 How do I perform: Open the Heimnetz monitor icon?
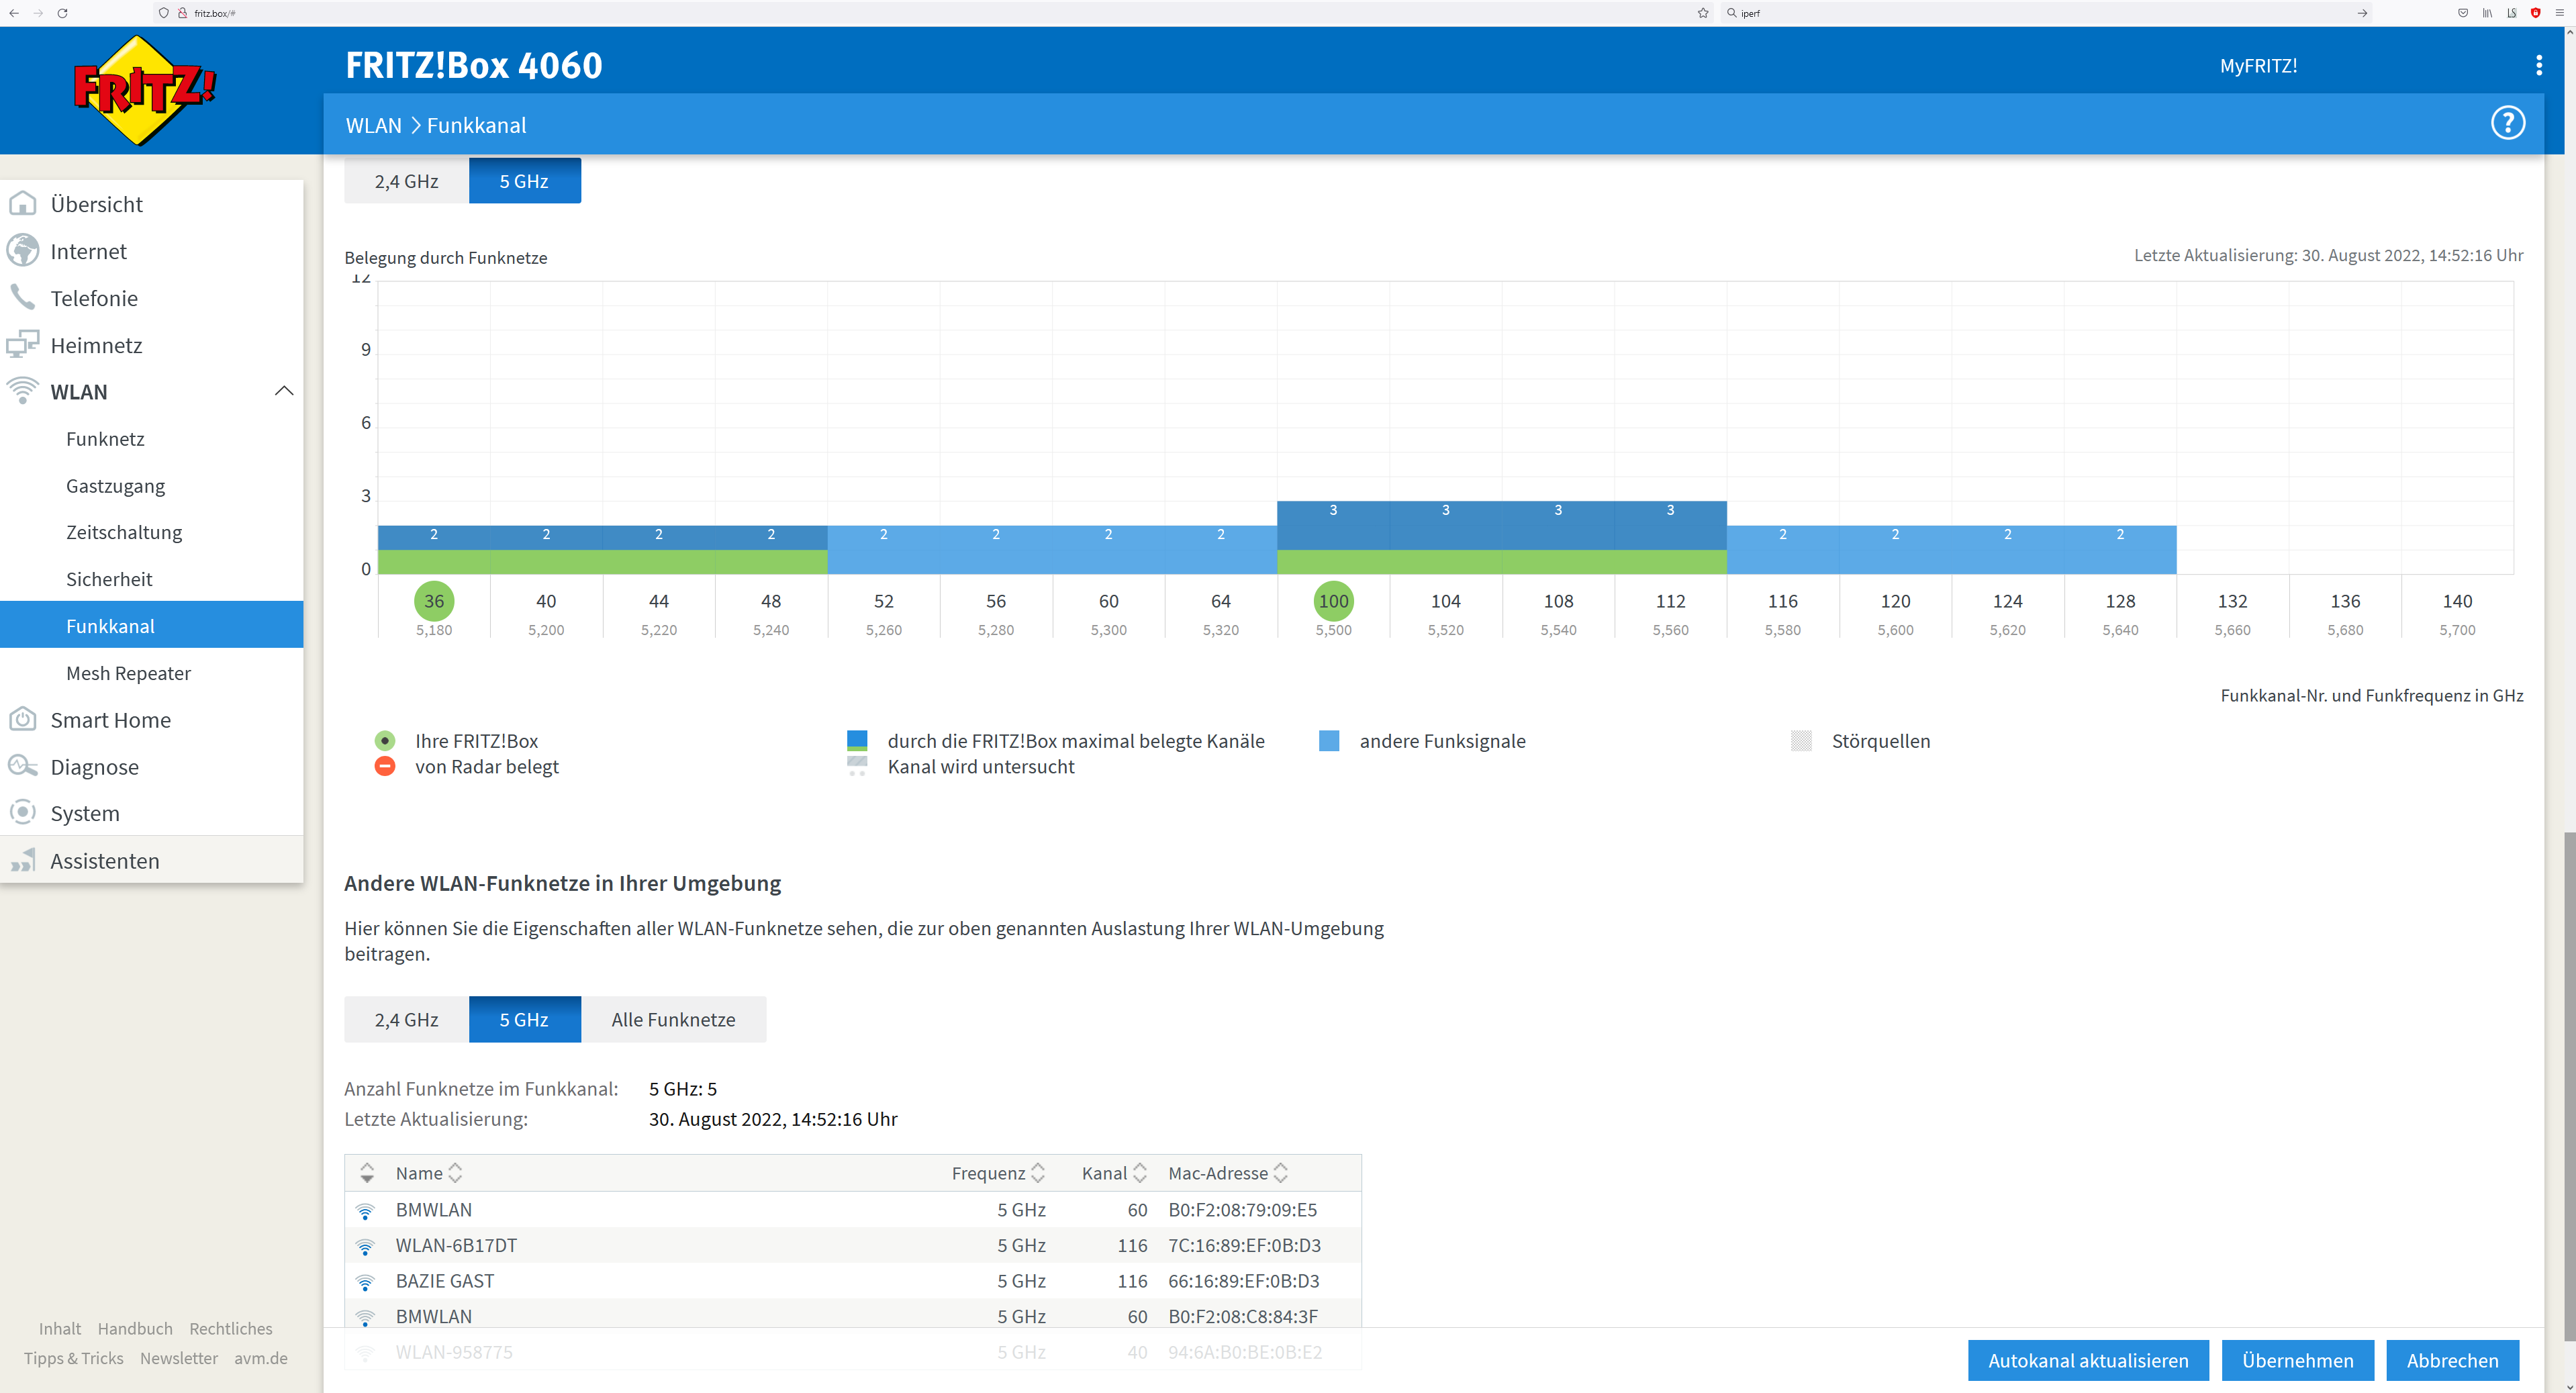(x=22, y=345)
